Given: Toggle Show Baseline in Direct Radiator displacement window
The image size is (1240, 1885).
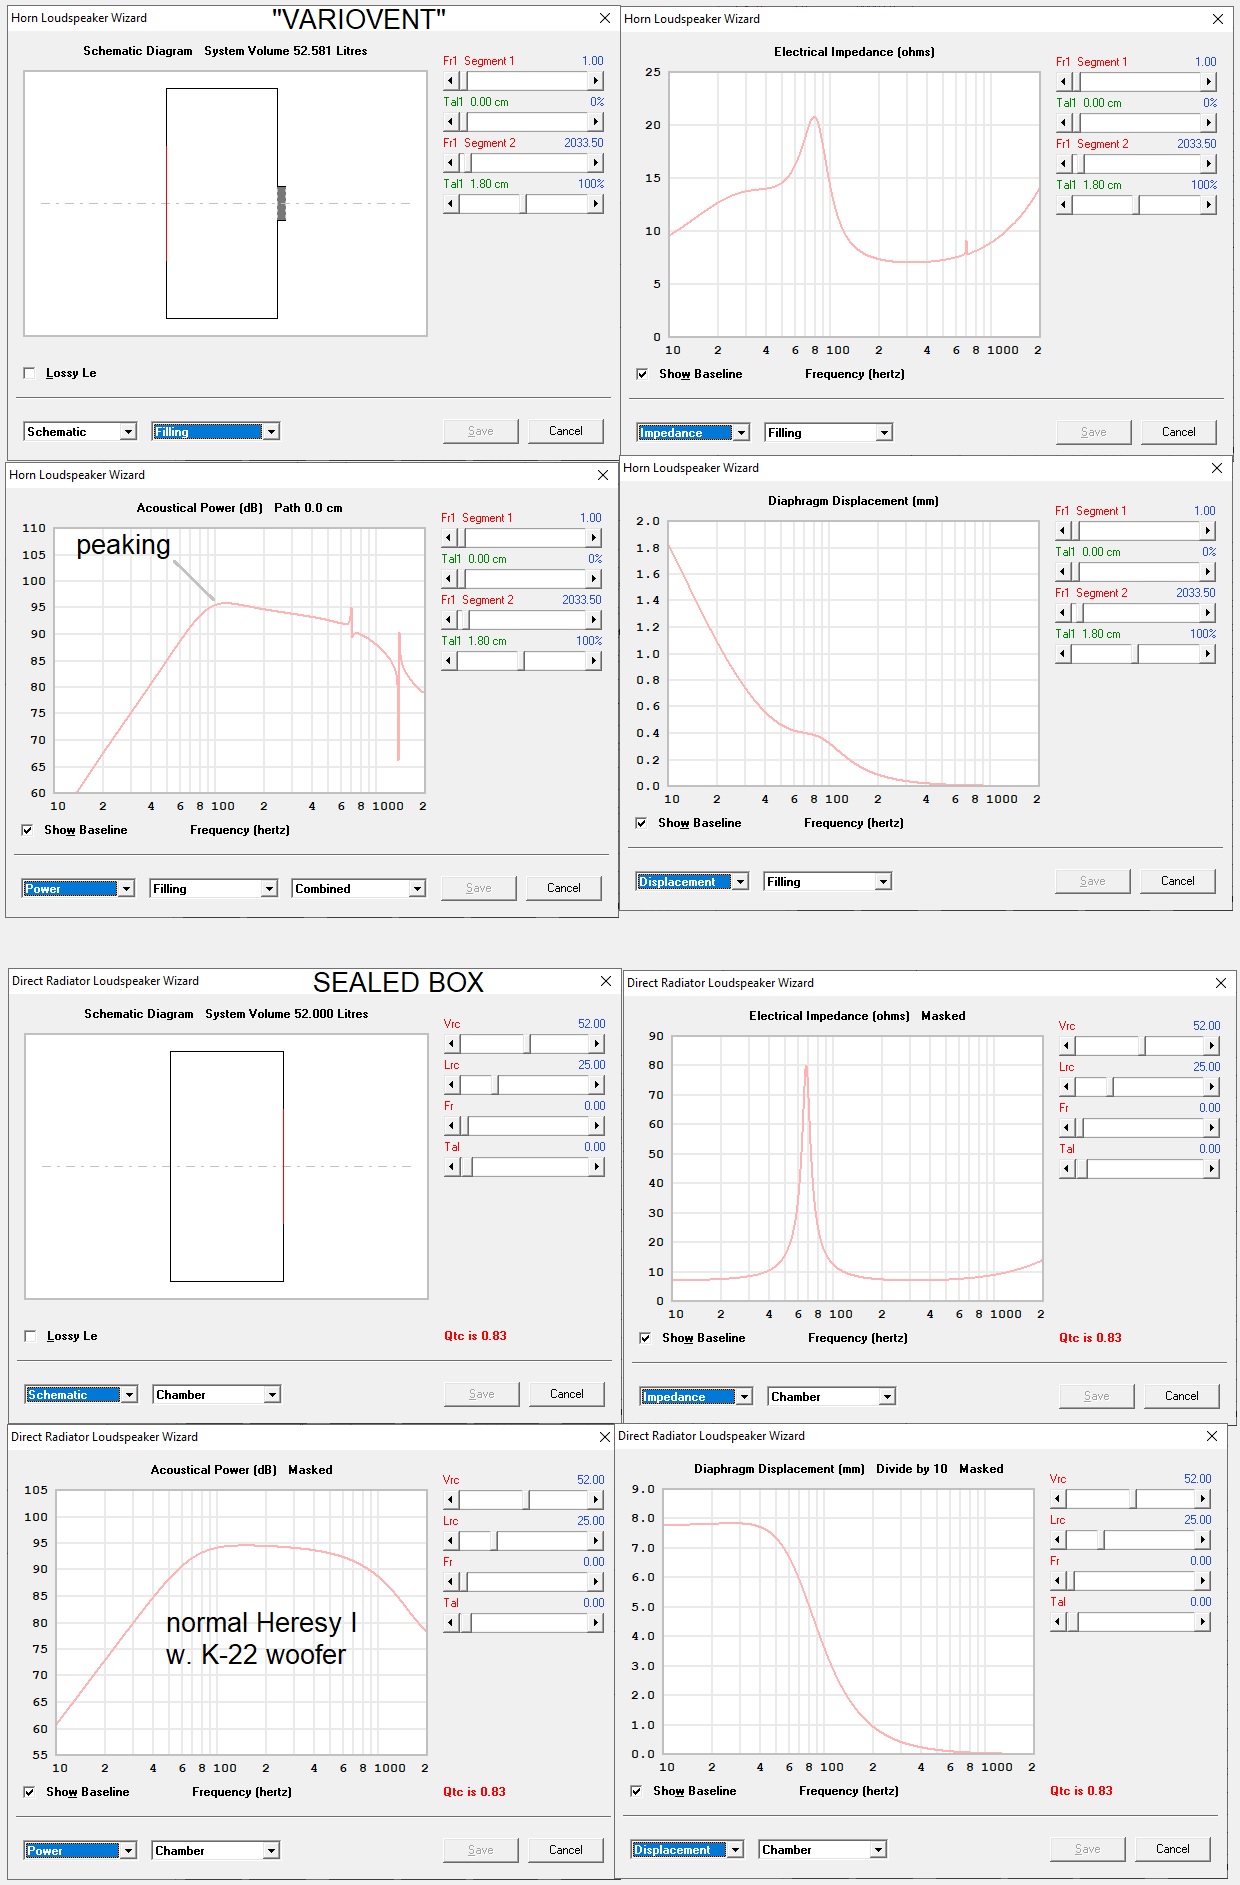Looking at the screenshot, I should (636, 1791).
